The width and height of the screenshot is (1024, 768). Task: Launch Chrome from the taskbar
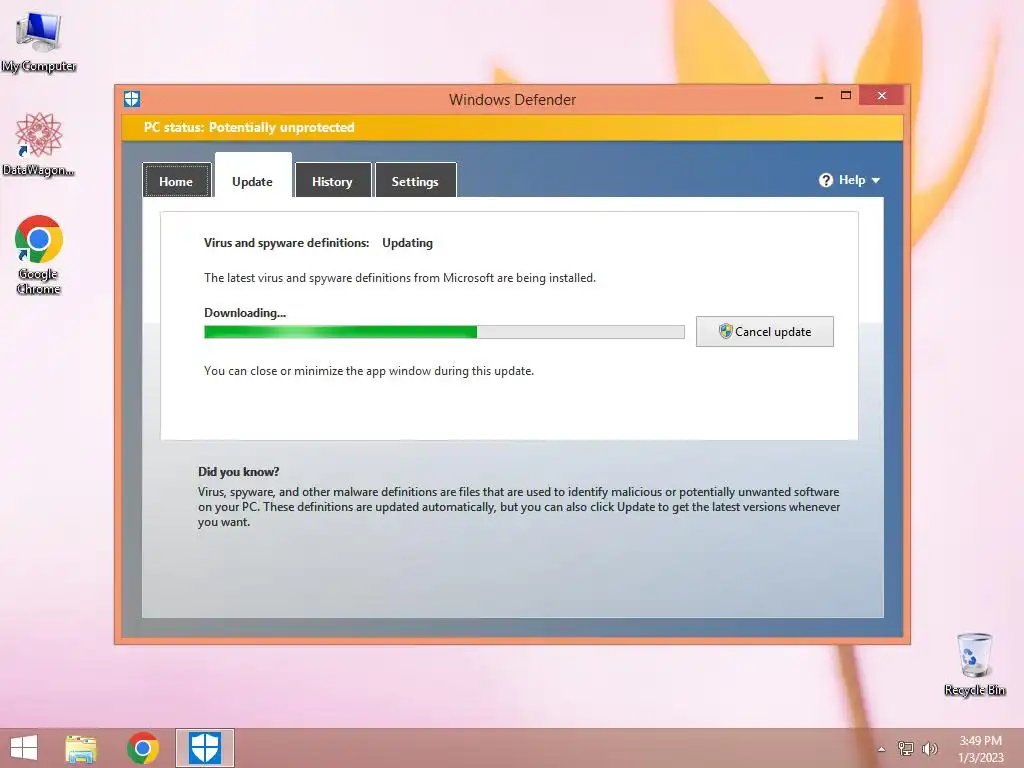point(143,748)
